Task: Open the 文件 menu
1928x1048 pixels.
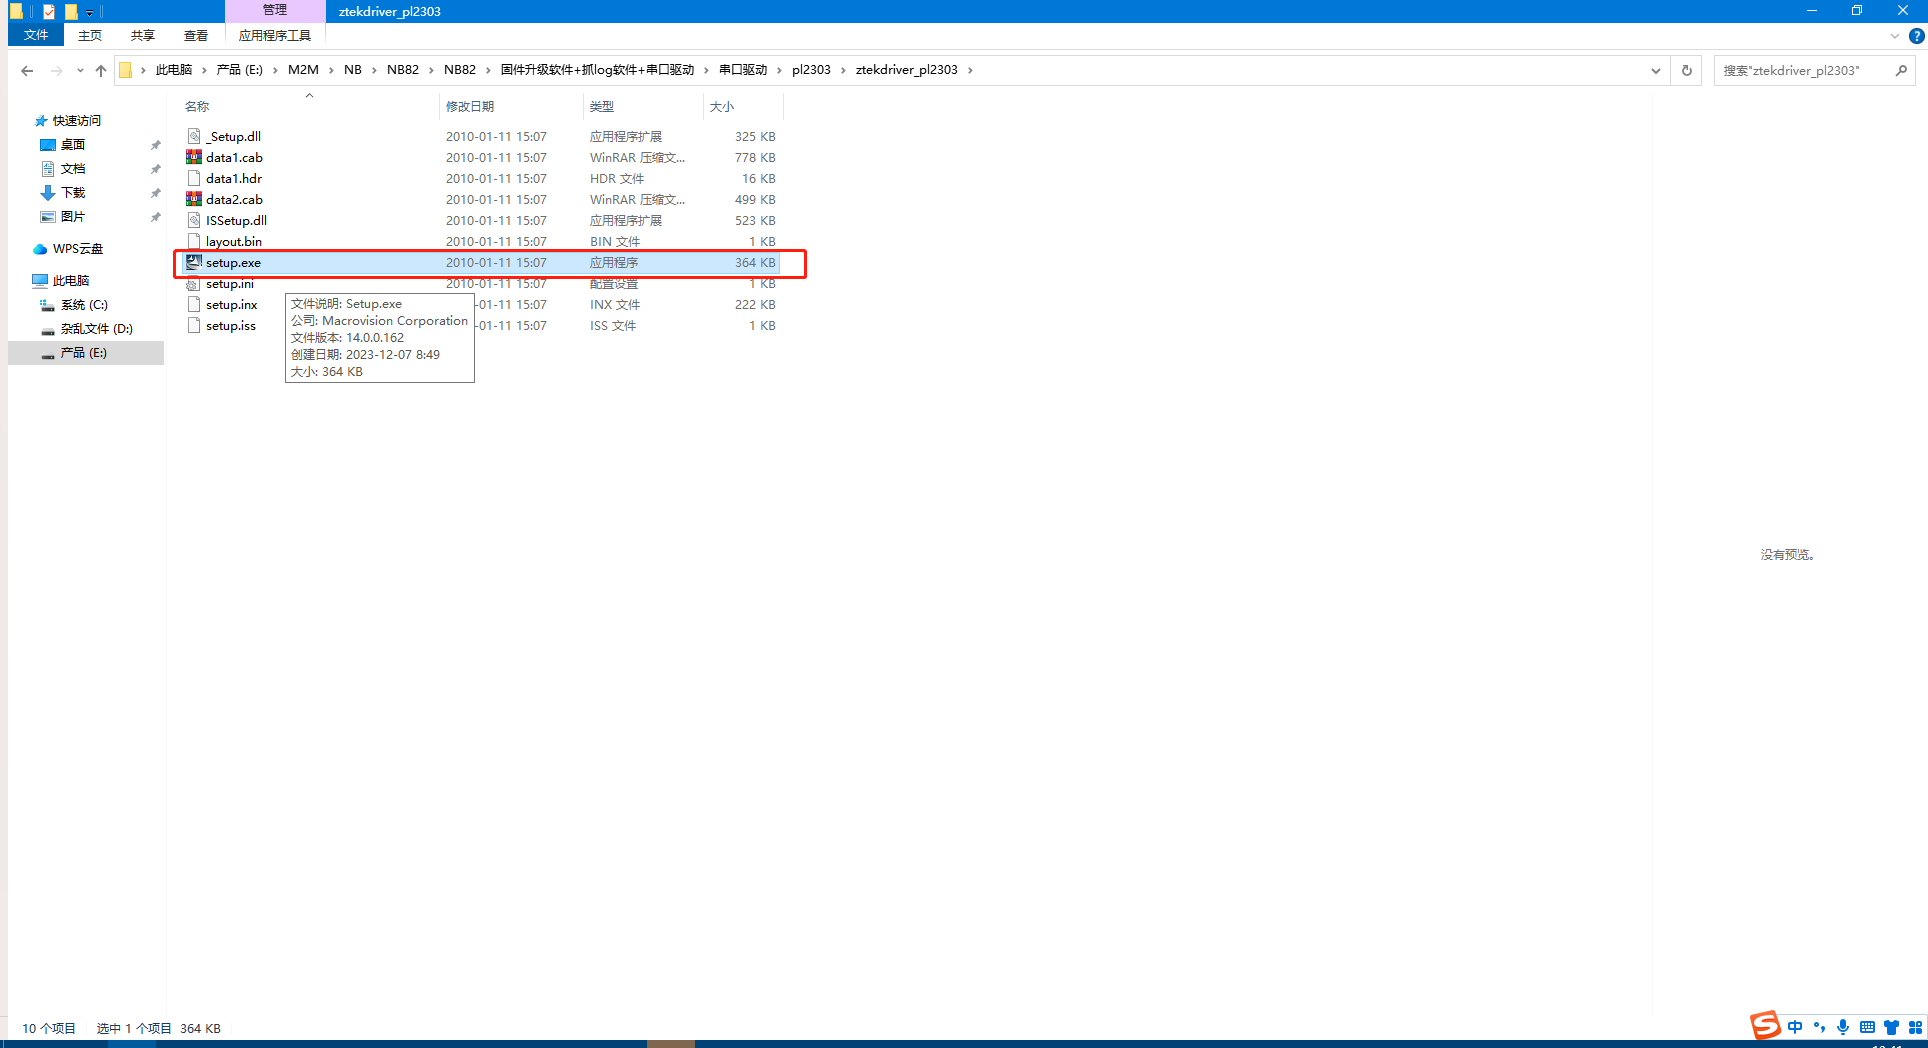Action: (x=36, y=35)
